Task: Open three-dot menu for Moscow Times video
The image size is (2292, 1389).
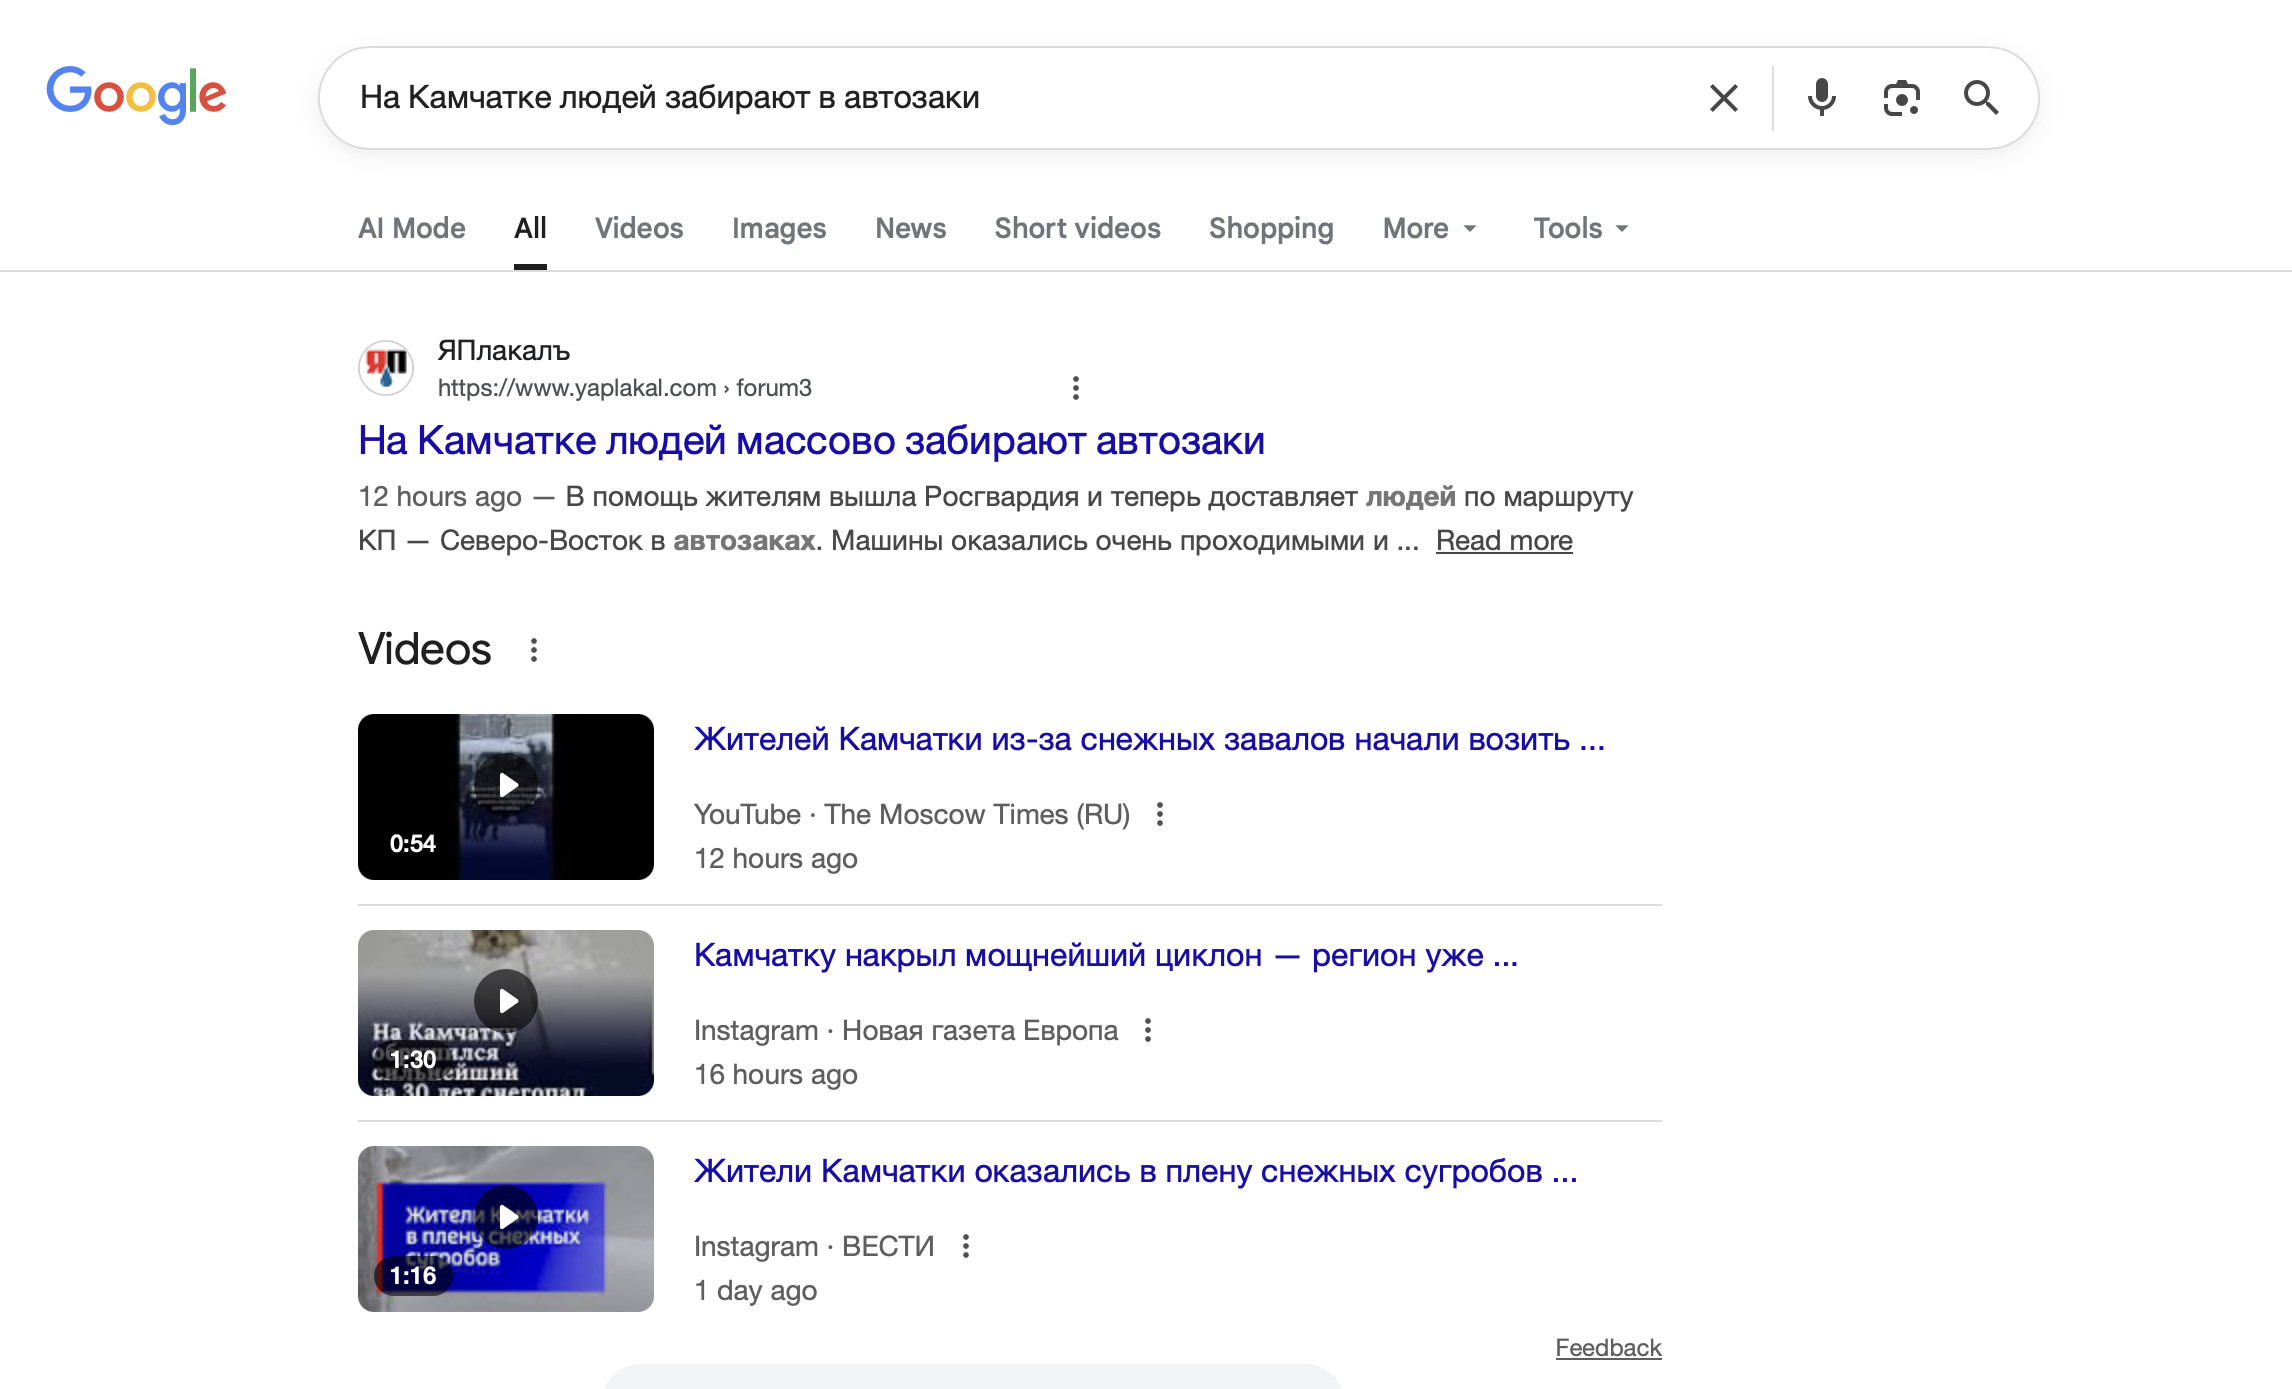Action: 1159,814
